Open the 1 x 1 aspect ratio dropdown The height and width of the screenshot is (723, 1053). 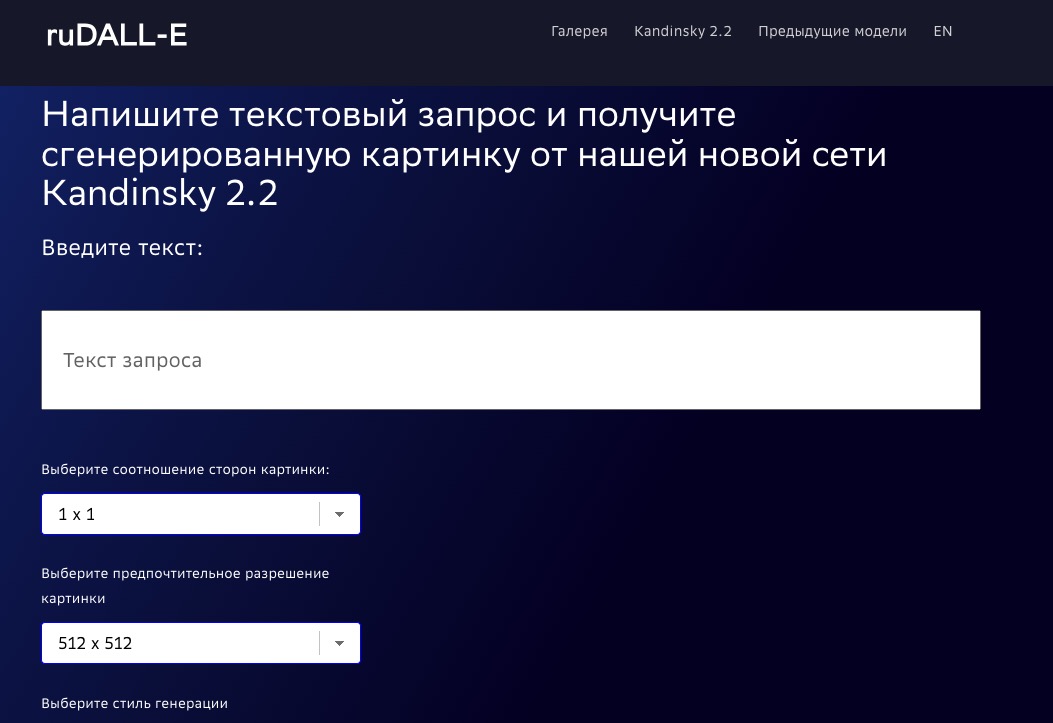coord(201,514)
